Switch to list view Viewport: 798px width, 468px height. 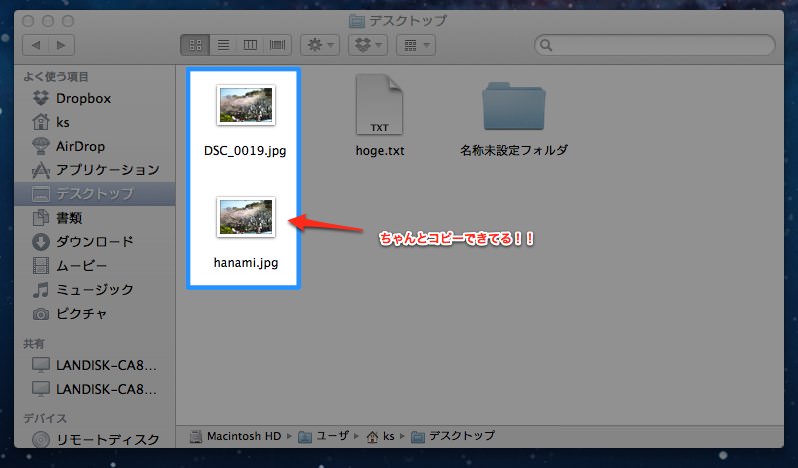point(223,45)
